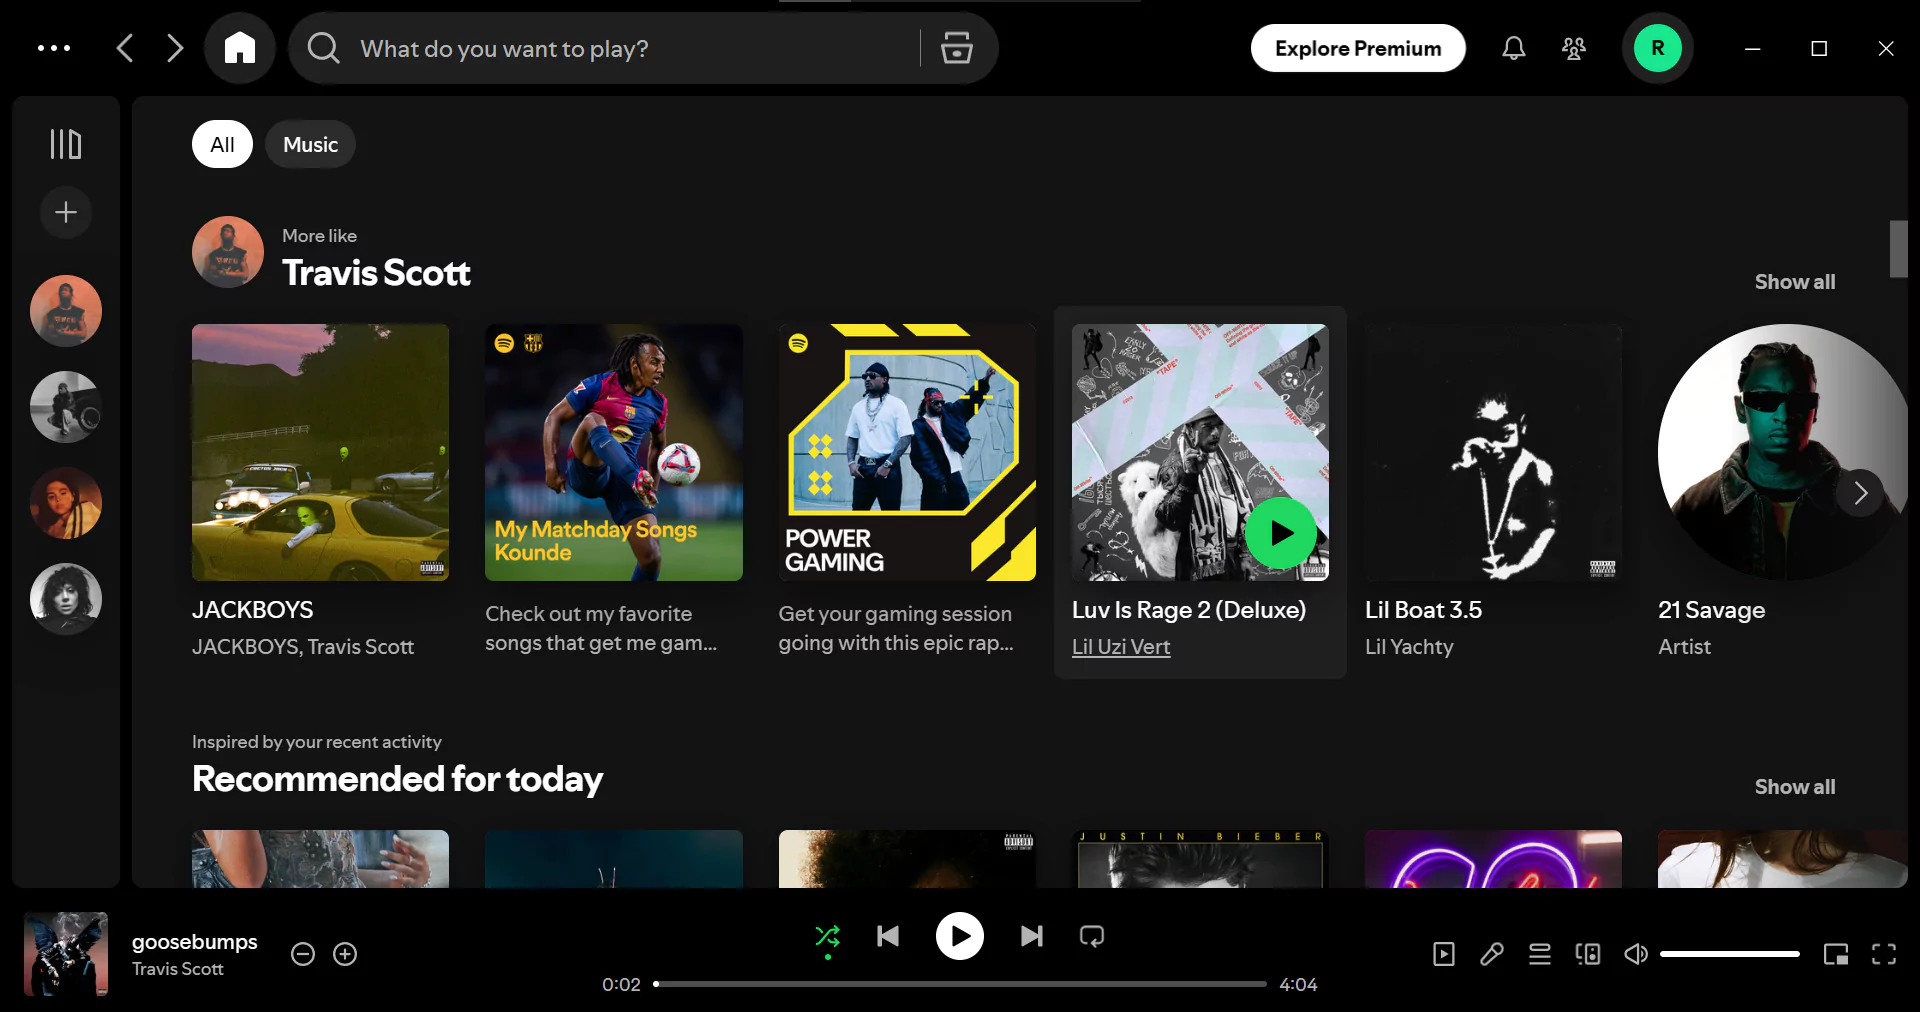Open the notifications bell
This screenshot has width=1920, height=1012.
click(1514, 48)
